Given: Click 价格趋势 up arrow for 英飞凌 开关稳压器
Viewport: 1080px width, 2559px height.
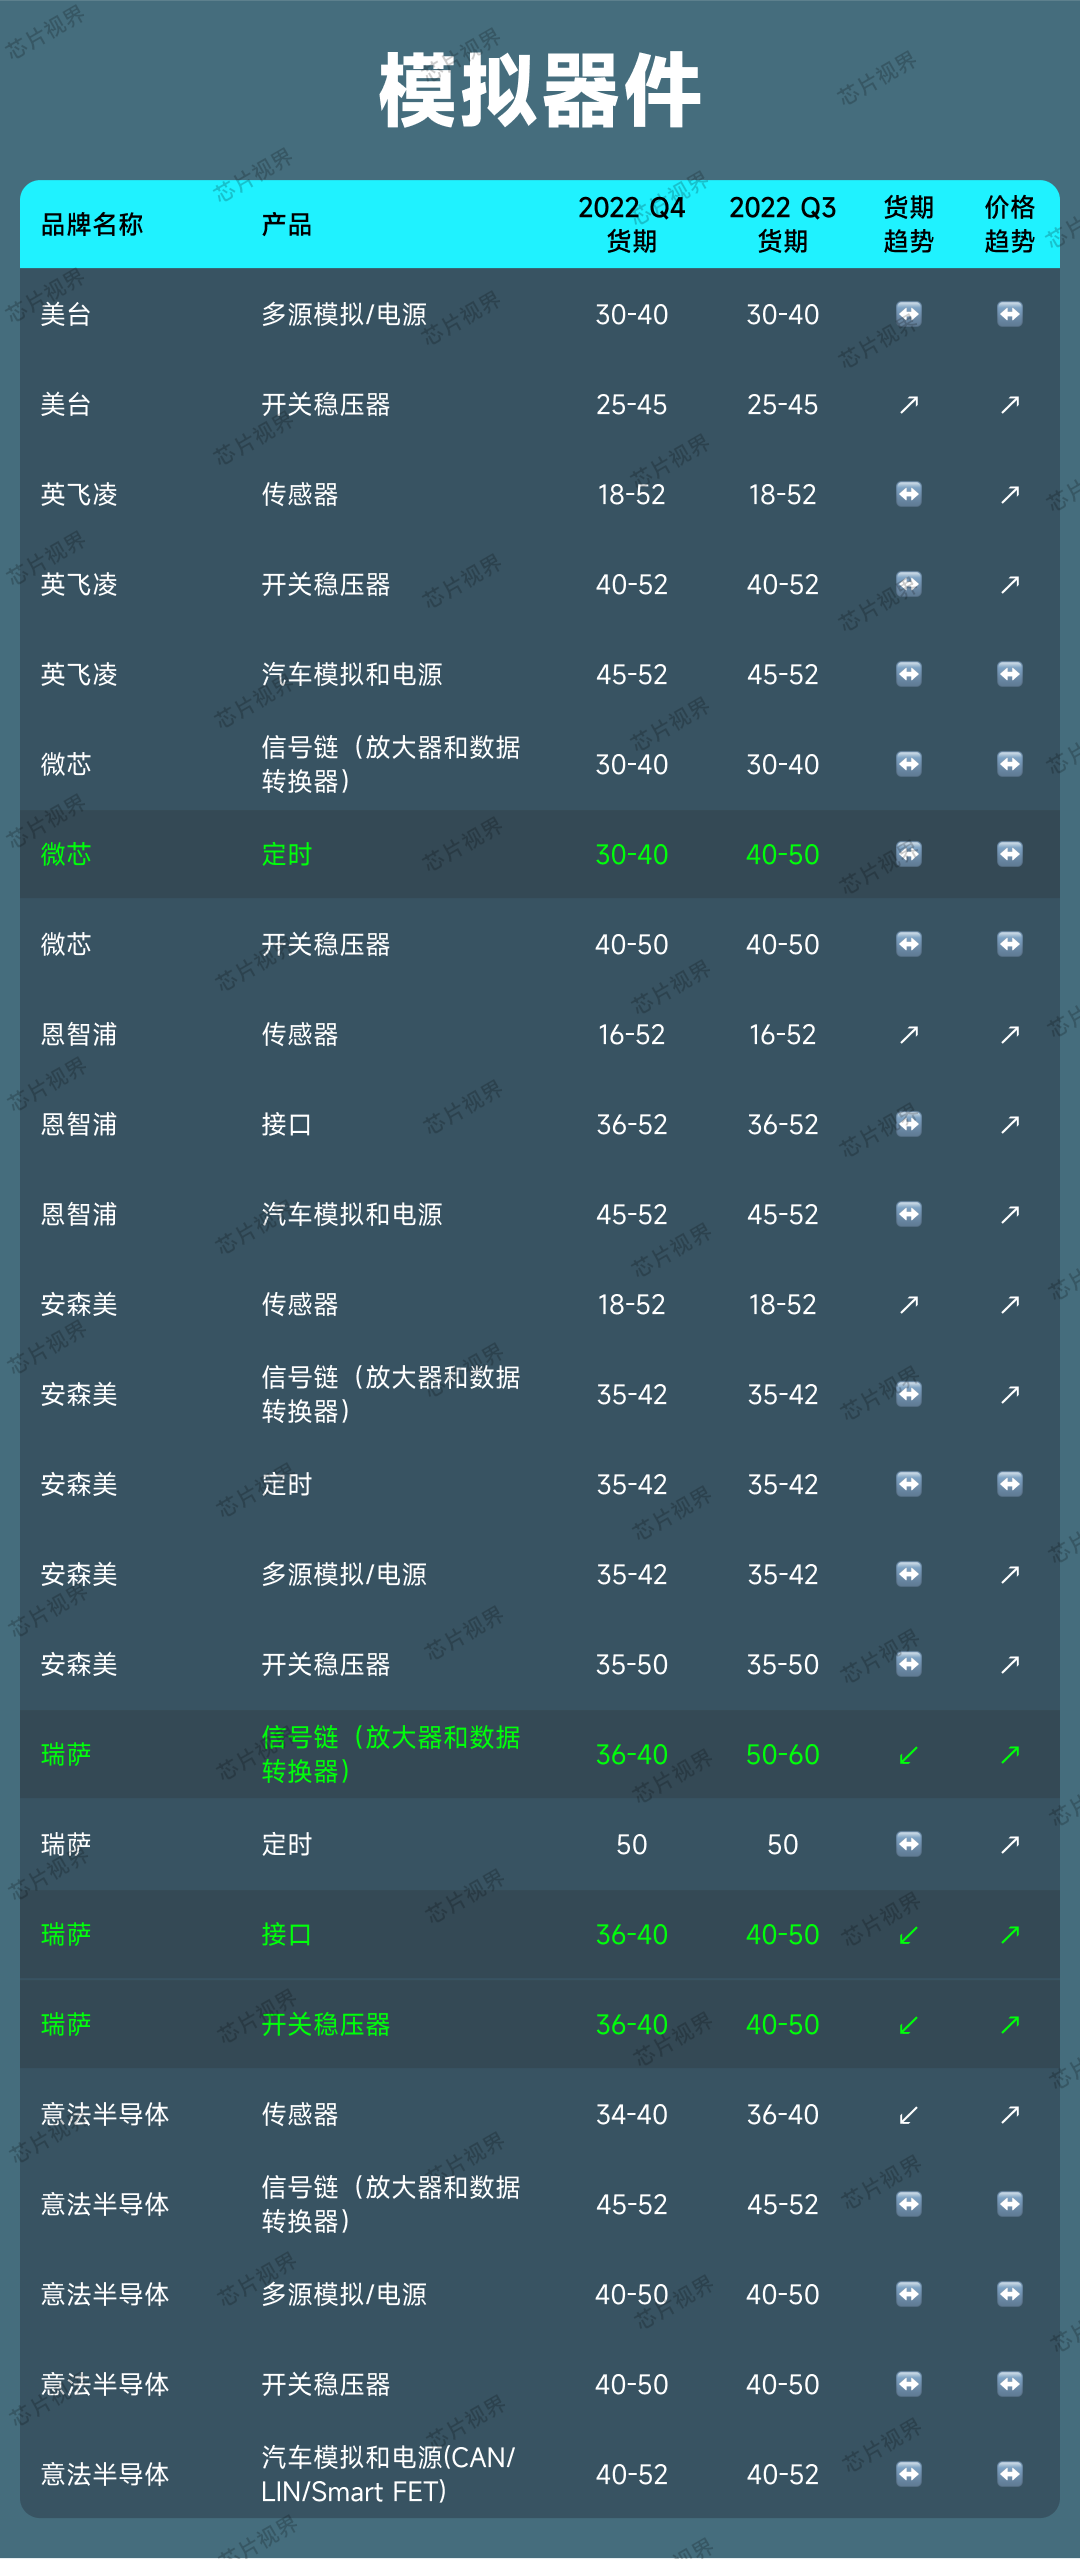Looking at the screenshot, I should (1010, 584).
